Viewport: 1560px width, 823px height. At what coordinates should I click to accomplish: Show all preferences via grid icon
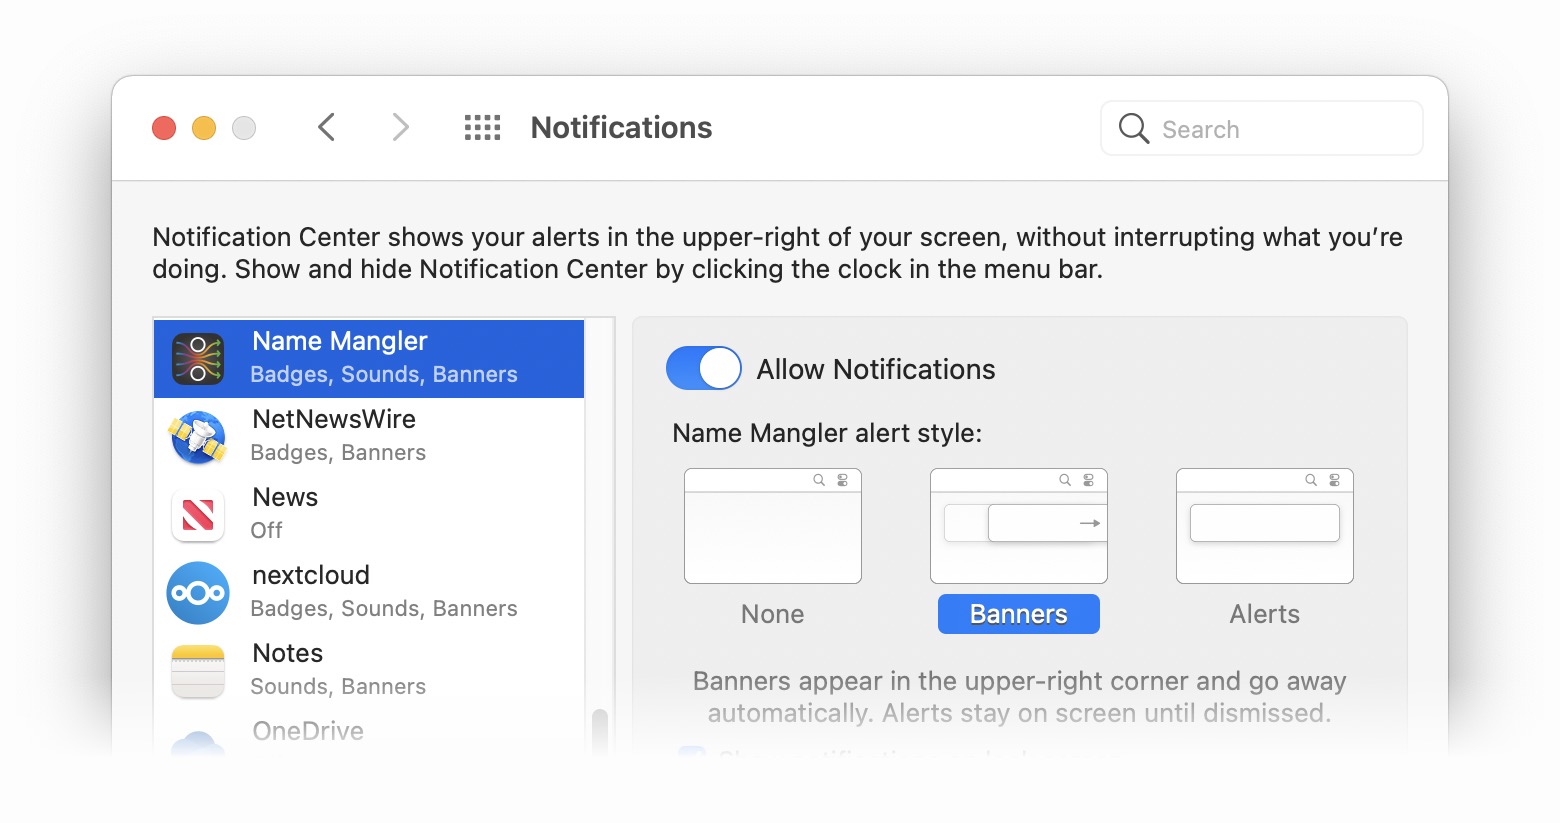click(x=482, y=127)
